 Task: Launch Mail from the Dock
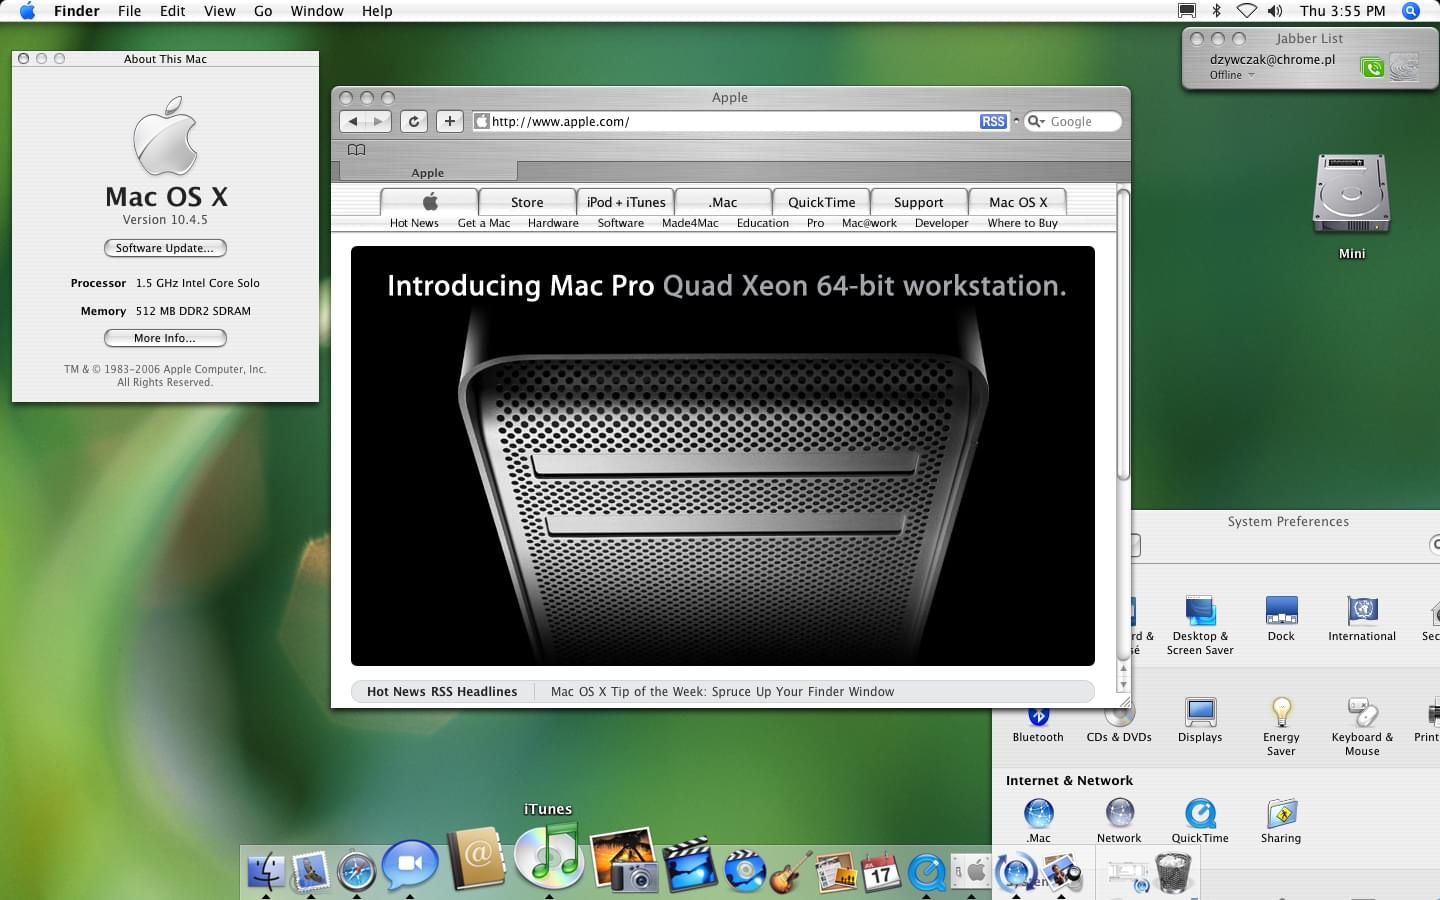click(311, 872)
